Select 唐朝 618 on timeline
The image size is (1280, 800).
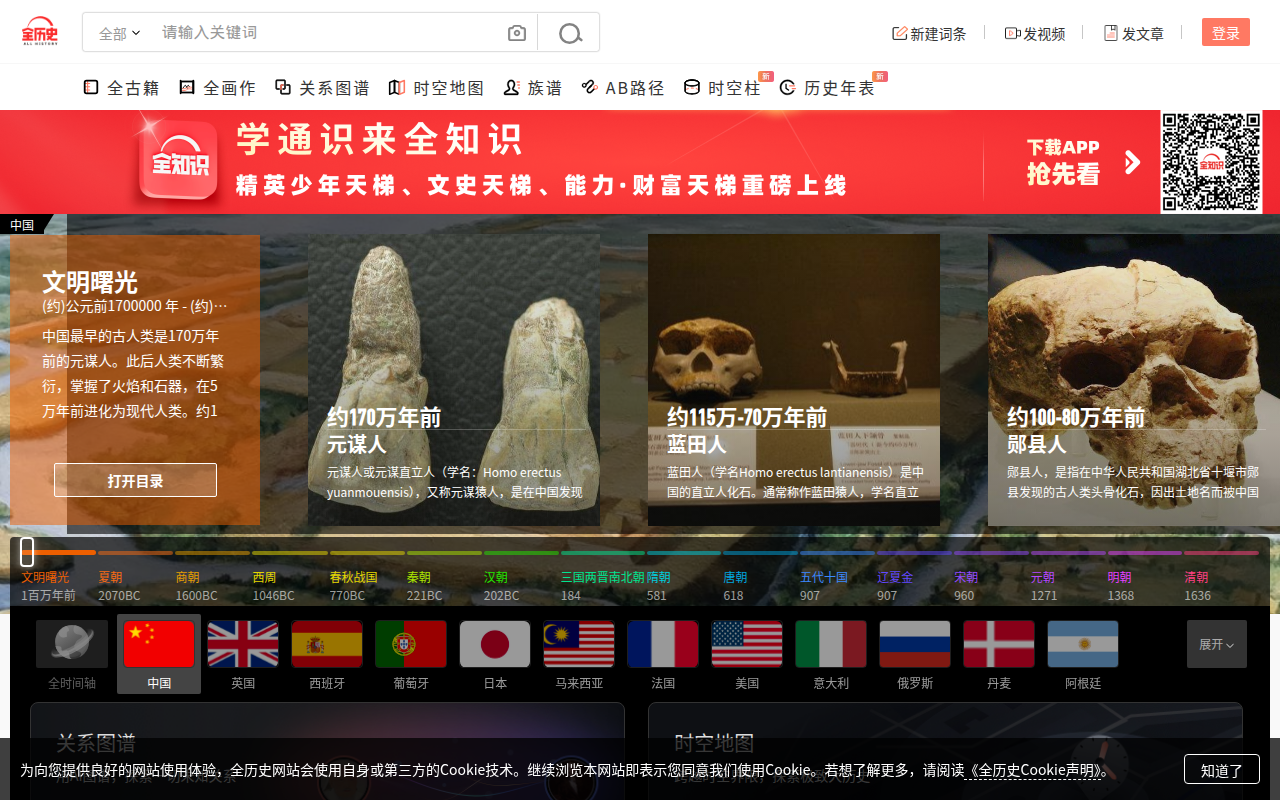coord(735,586)
